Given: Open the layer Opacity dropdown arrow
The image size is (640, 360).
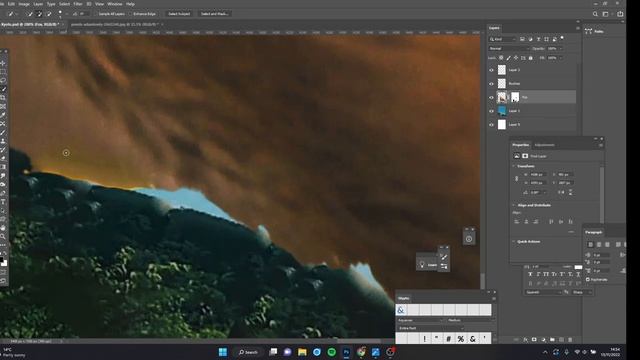Looking at the screenshot, I should (561, 49).
